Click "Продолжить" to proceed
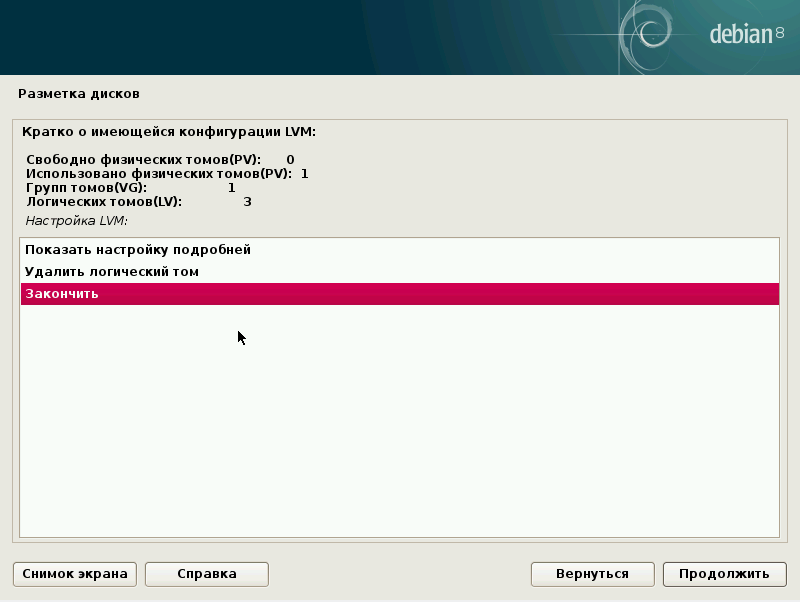Screen dimensions: 800x602 click(724, 574)
